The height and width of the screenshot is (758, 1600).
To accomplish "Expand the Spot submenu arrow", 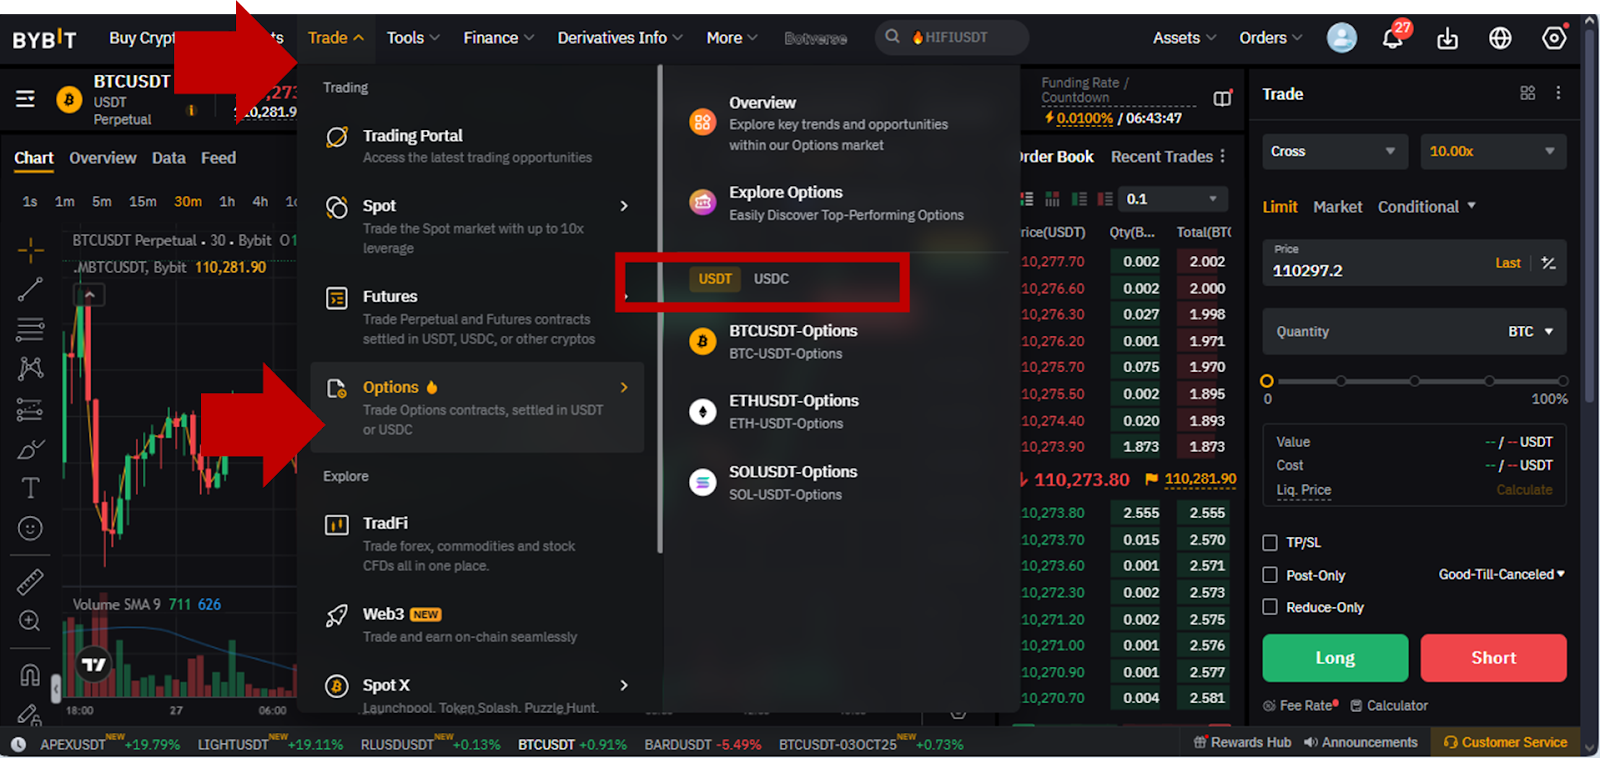I will coord(624,206).
